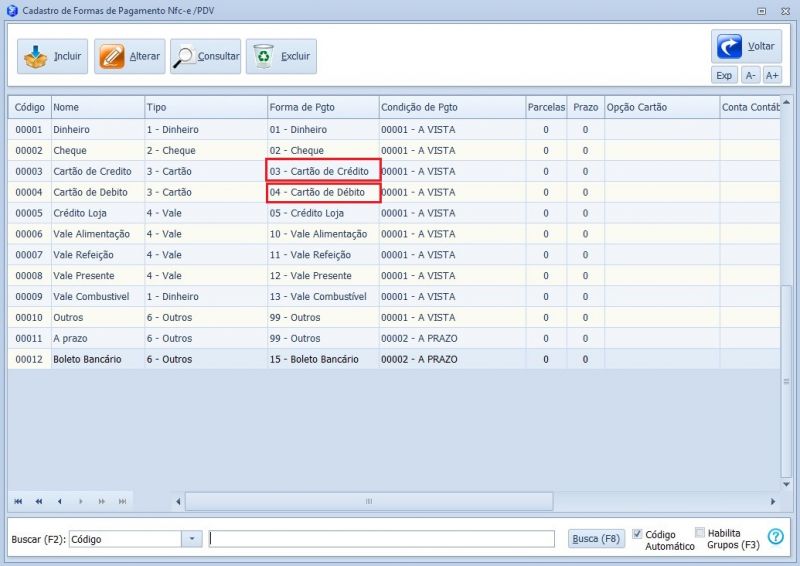The width and height of the screenshot is (800, 566).
Task: Click the Busca (F8) button
Action: (596, 539)
